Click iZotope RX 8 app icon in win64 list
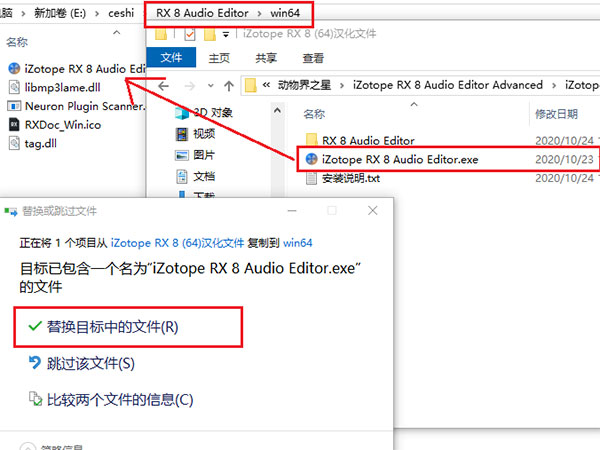Image resolution: width=600 pixels, height=450 pixels. (x=14, y=69)
